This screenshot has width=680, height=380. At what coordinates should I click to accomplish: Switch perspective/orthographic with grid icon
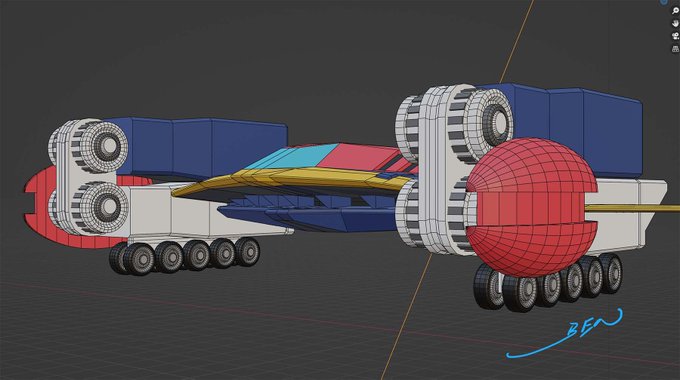(675, 49)
